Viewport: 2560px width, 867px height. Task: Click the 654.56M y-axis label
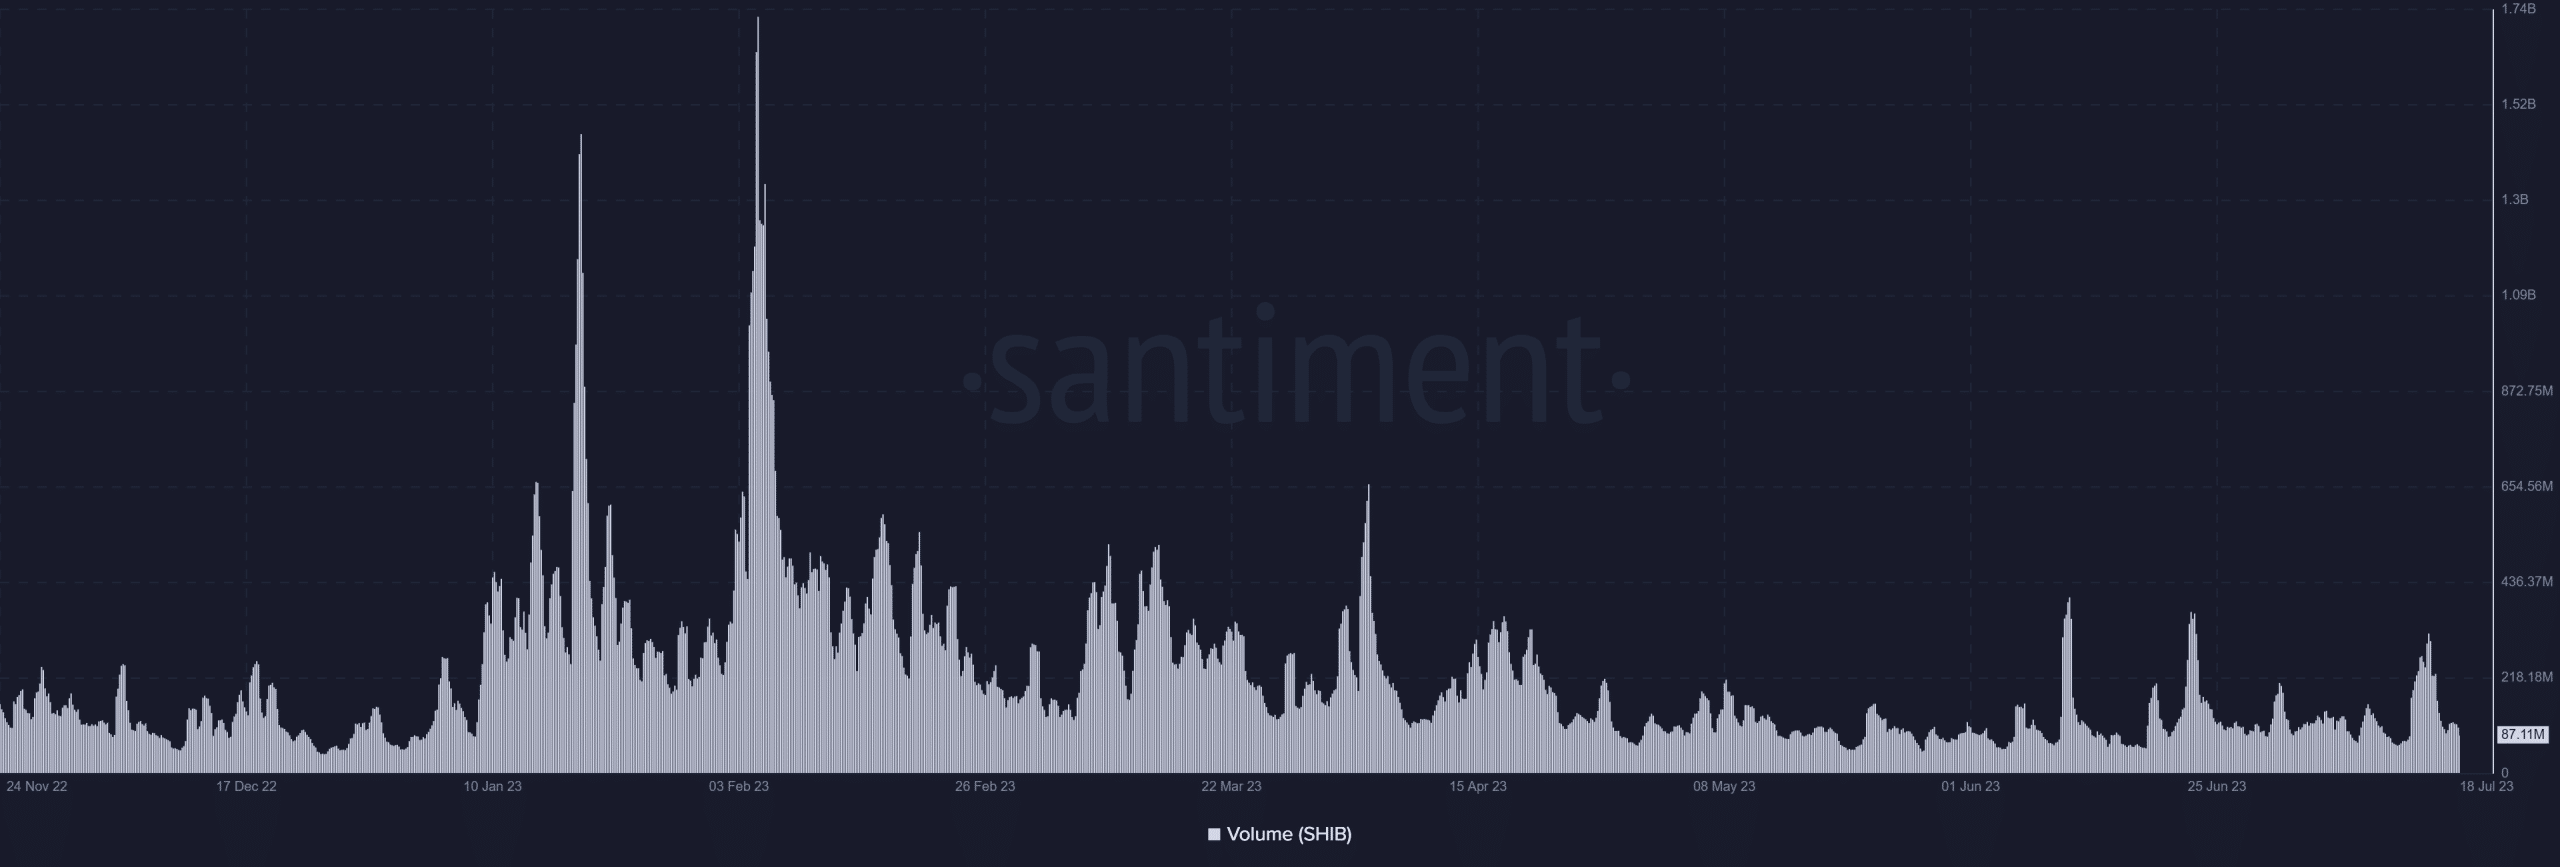coord(2526,486)
